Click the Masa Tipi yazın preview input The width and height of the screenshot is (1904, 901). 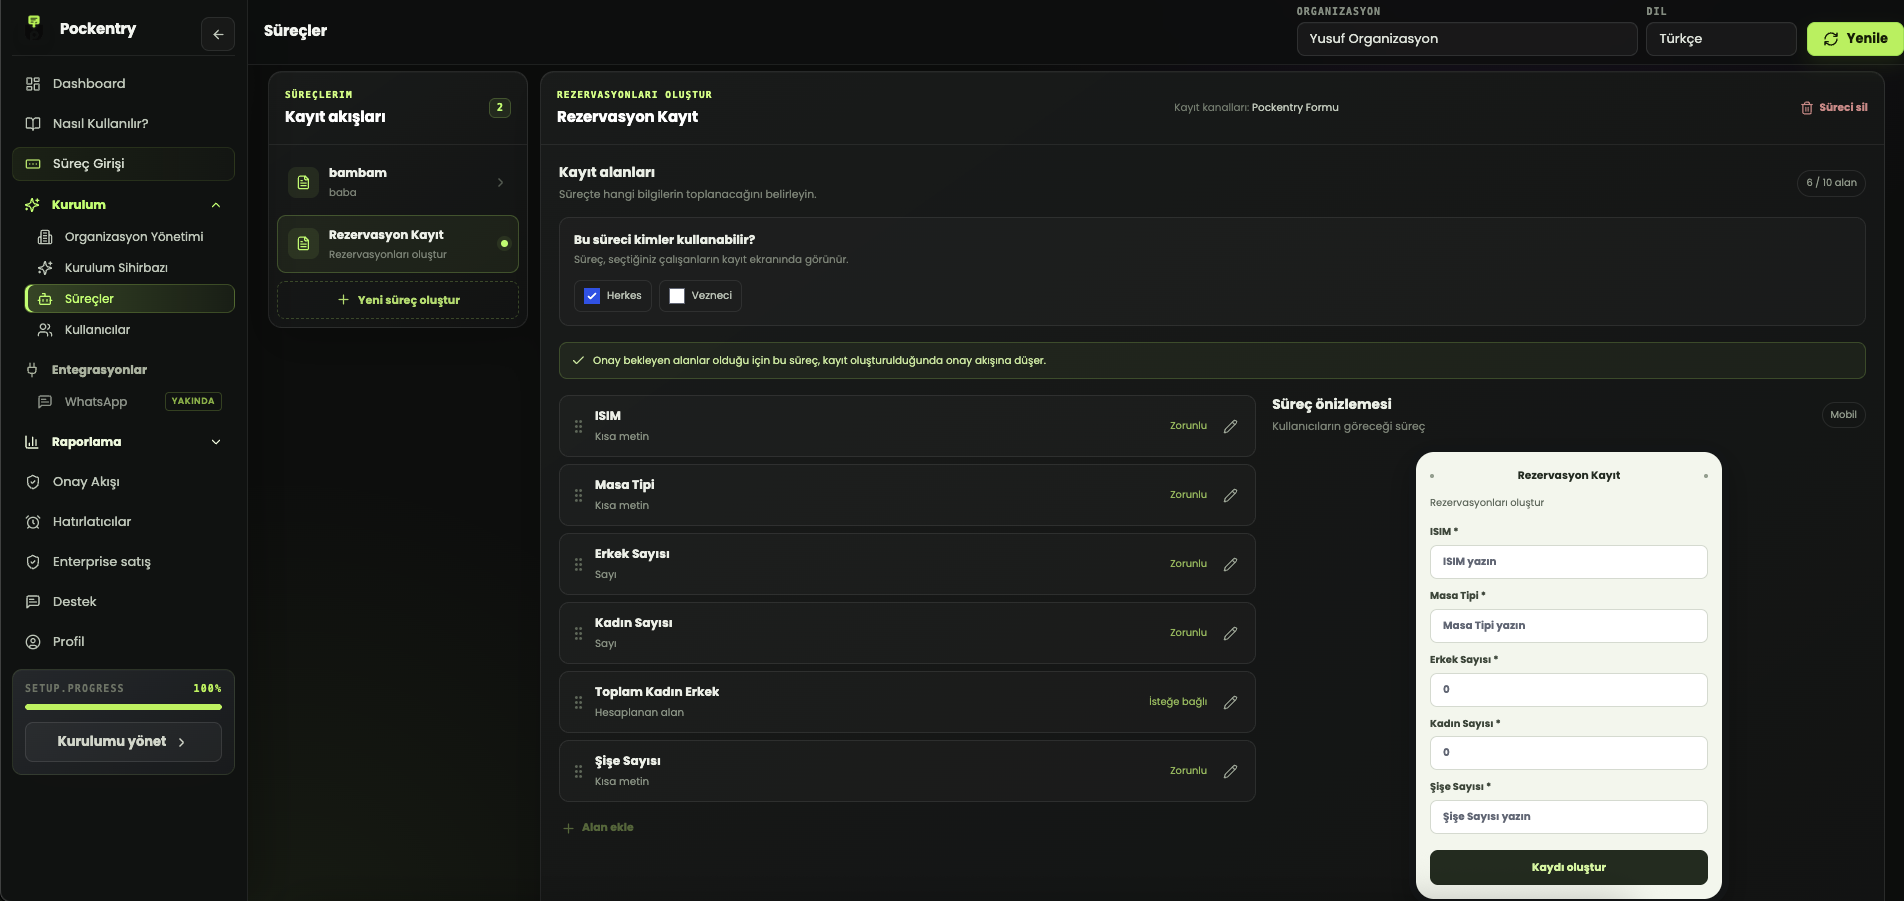coord(1568,626)
